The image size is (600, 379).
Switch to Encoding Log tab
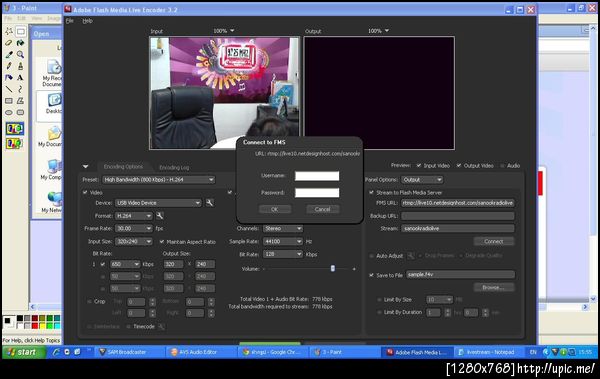coord(174,167)
